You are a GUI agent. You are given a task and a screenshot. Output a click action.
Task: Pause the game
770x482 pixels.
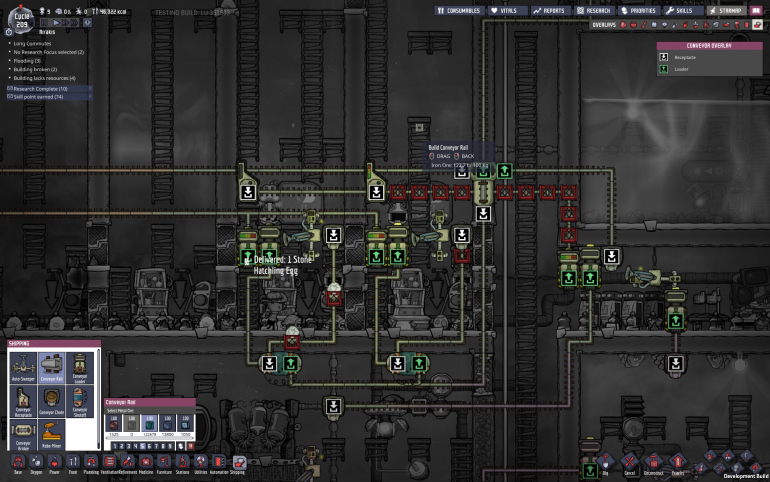(x=44, y=22)
